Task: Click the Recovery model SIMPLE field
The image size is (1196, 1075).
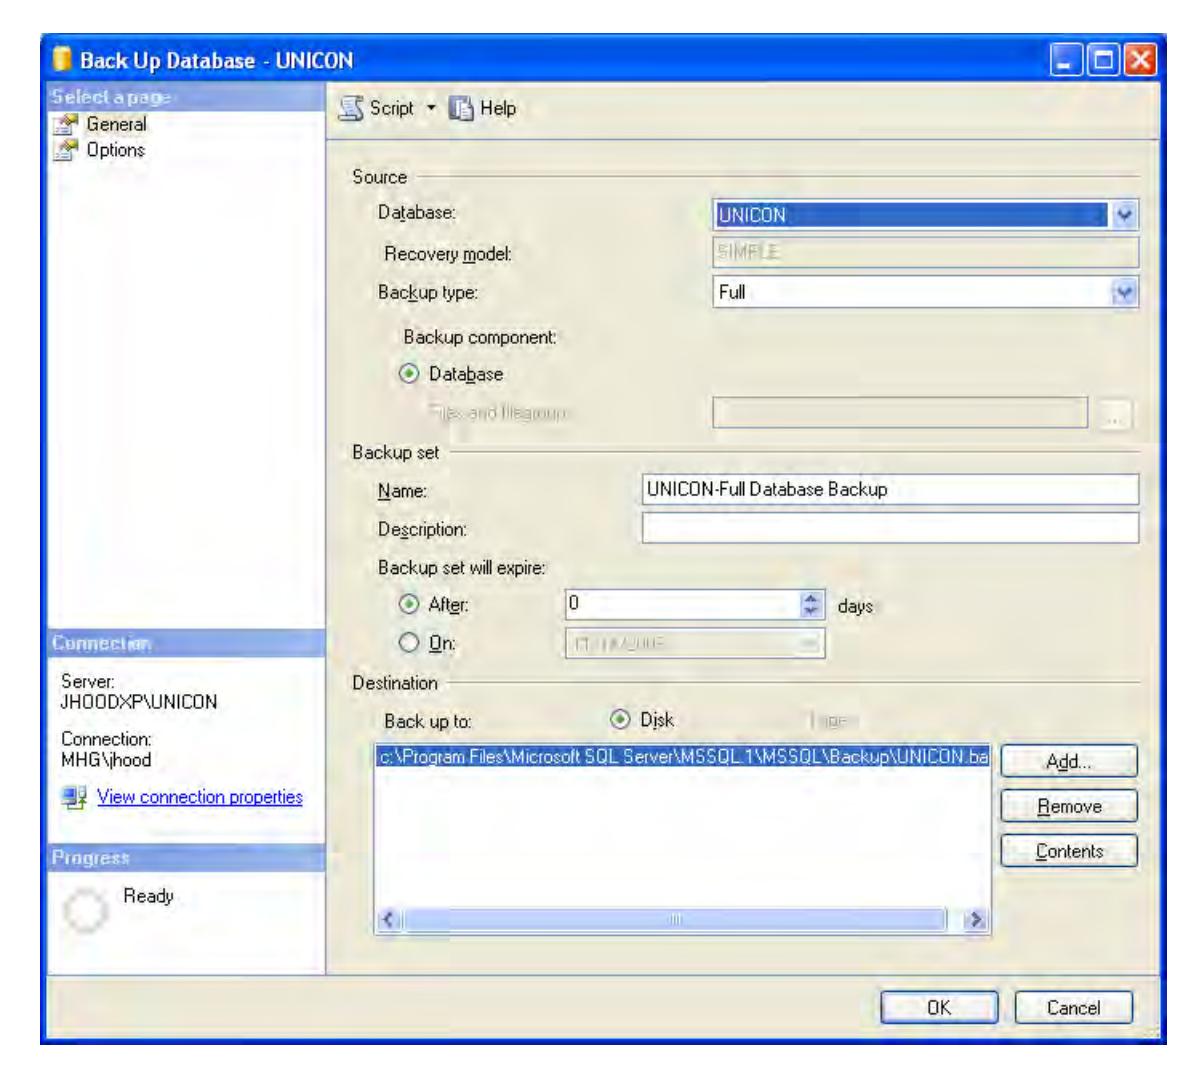Action: coord(925,253)
